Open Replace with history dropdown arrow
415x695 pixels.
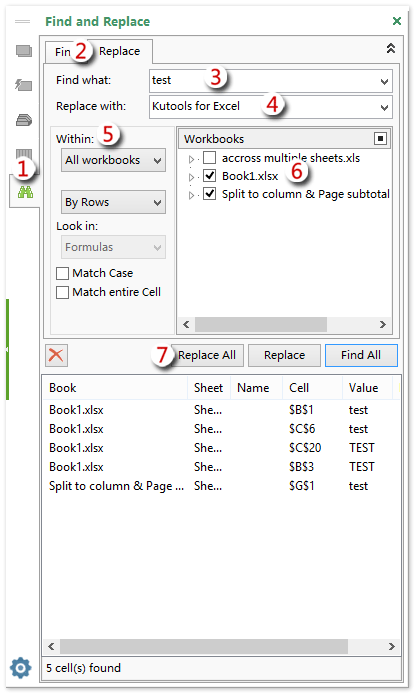pyautogui.click(x=384, y=107)
